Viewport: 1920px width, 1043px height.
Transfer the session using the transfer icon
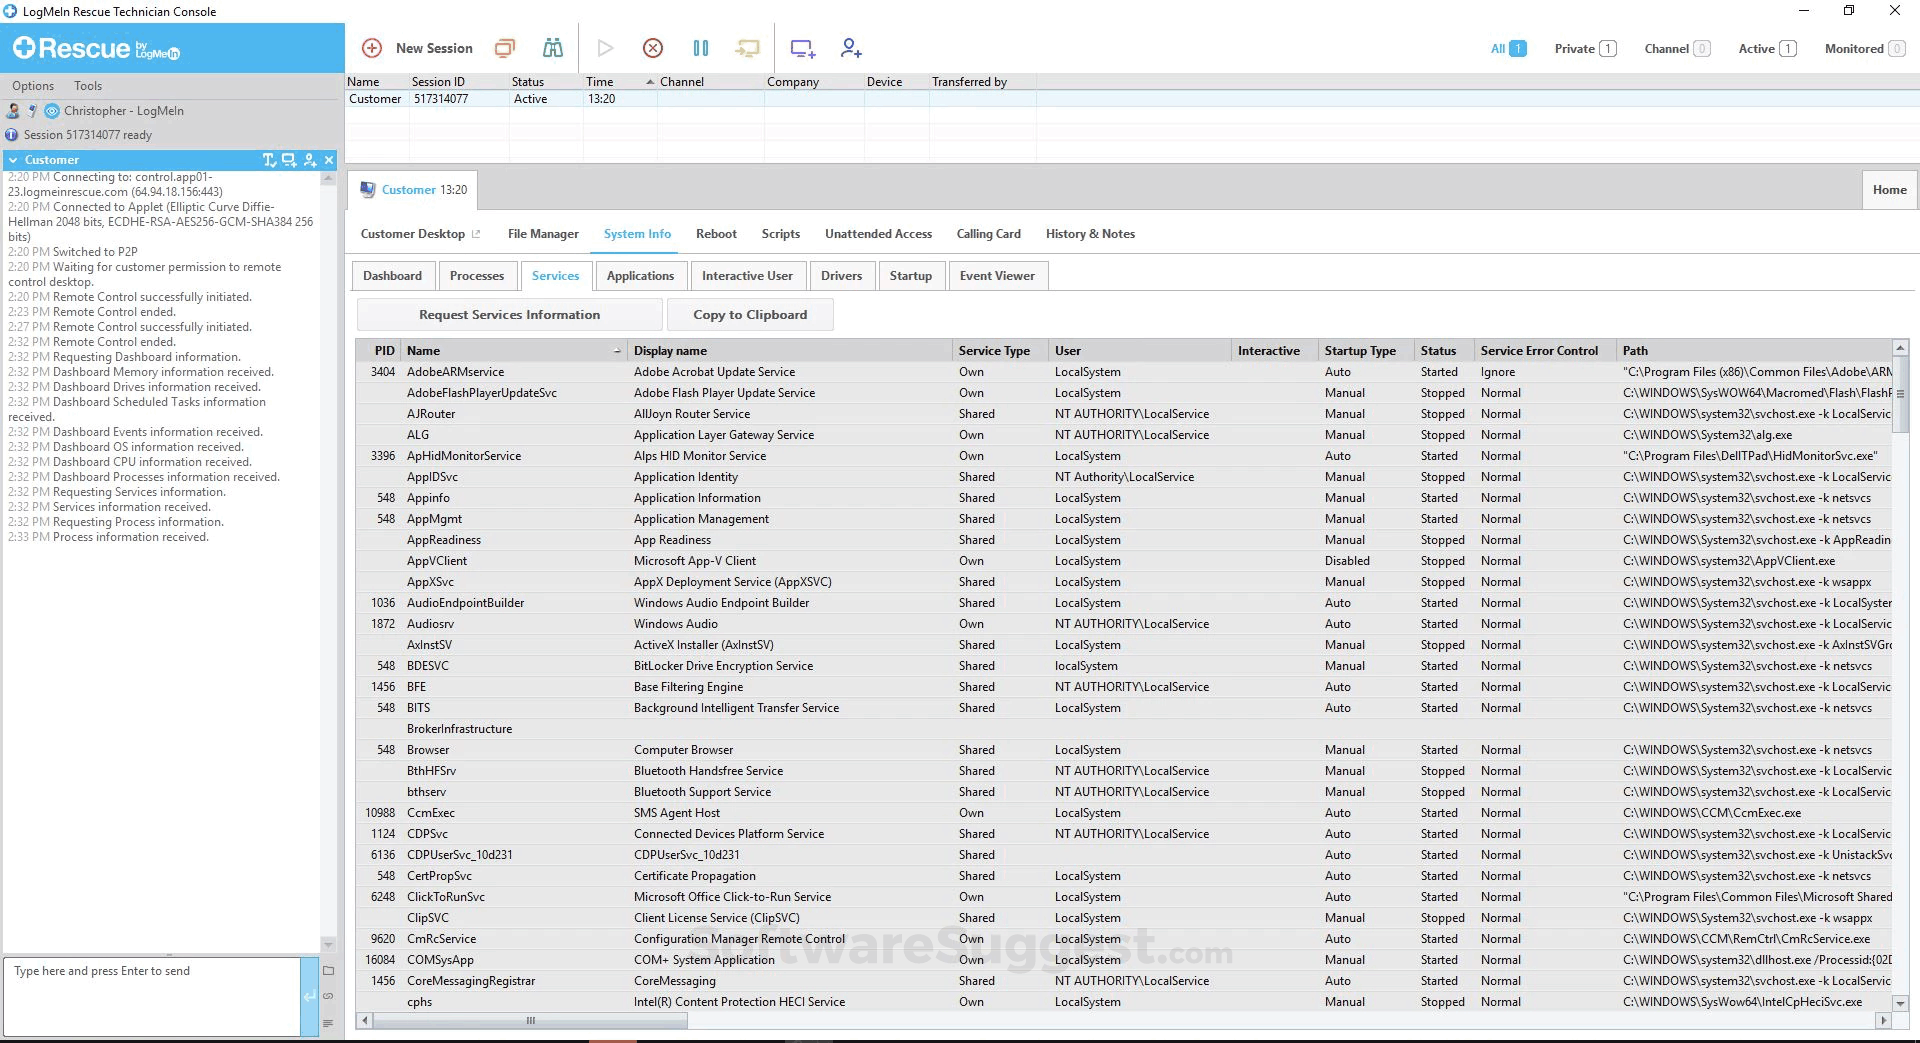point(747,47)
